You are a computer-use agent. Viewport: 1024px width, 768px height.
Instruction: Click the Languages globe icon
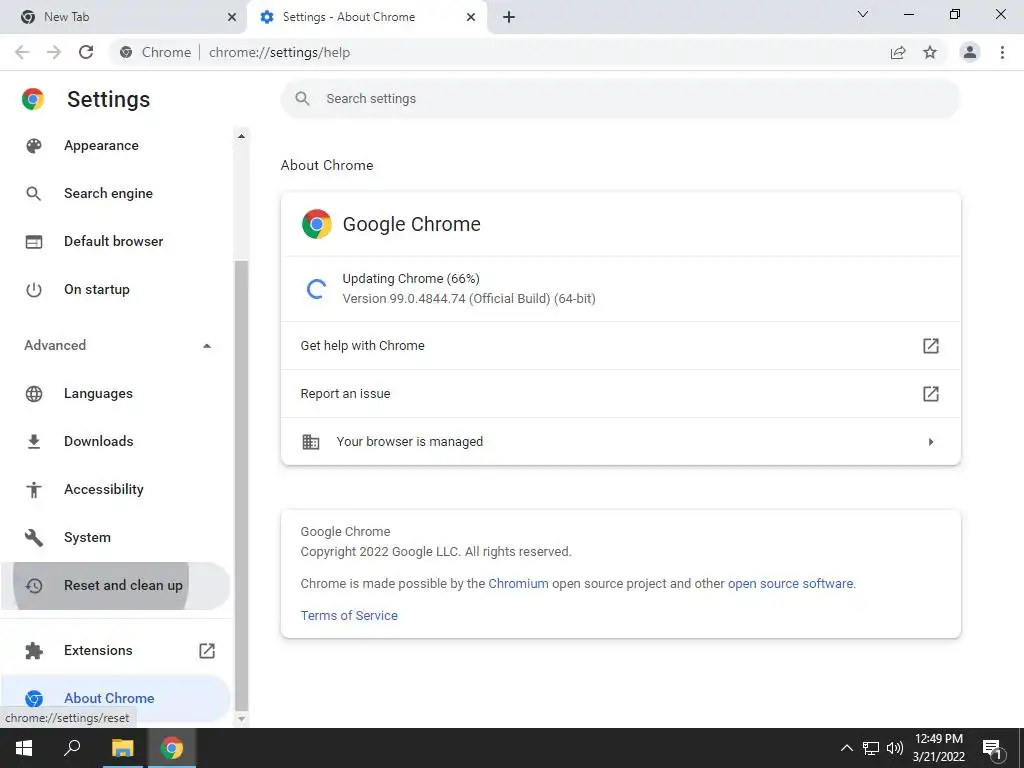tap(33, 394)
